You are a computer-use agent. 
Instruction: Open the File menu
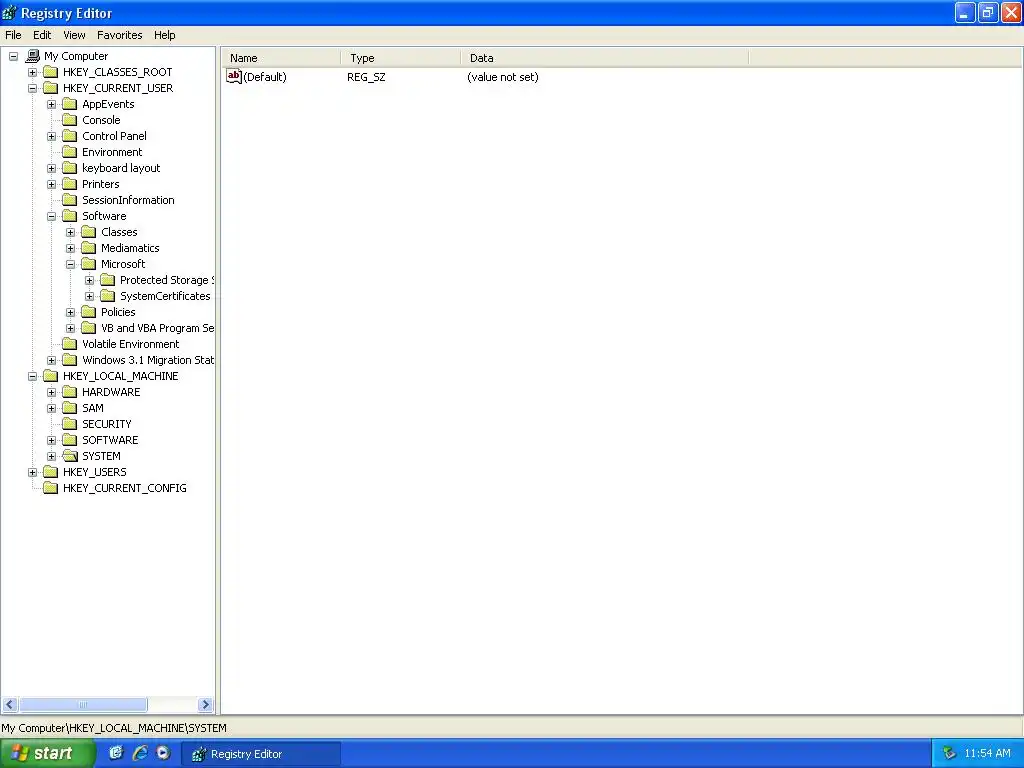pos(13,35)
